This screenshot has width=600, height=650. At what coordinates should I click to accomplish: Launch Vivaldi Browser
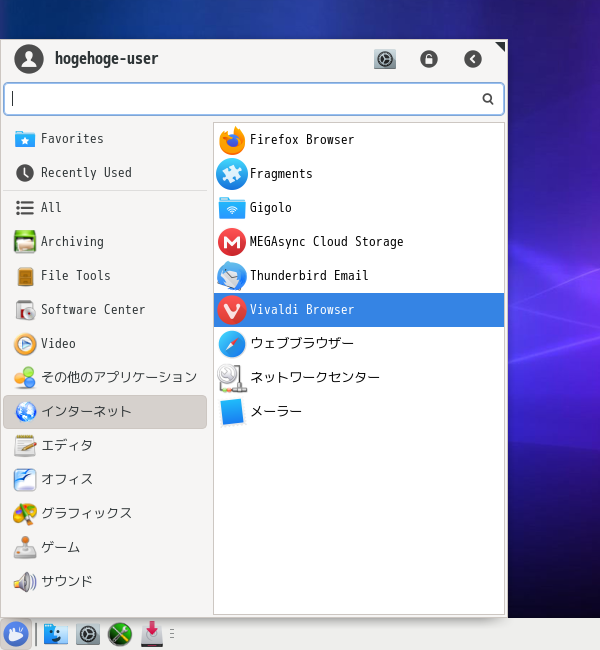(359, 310)
